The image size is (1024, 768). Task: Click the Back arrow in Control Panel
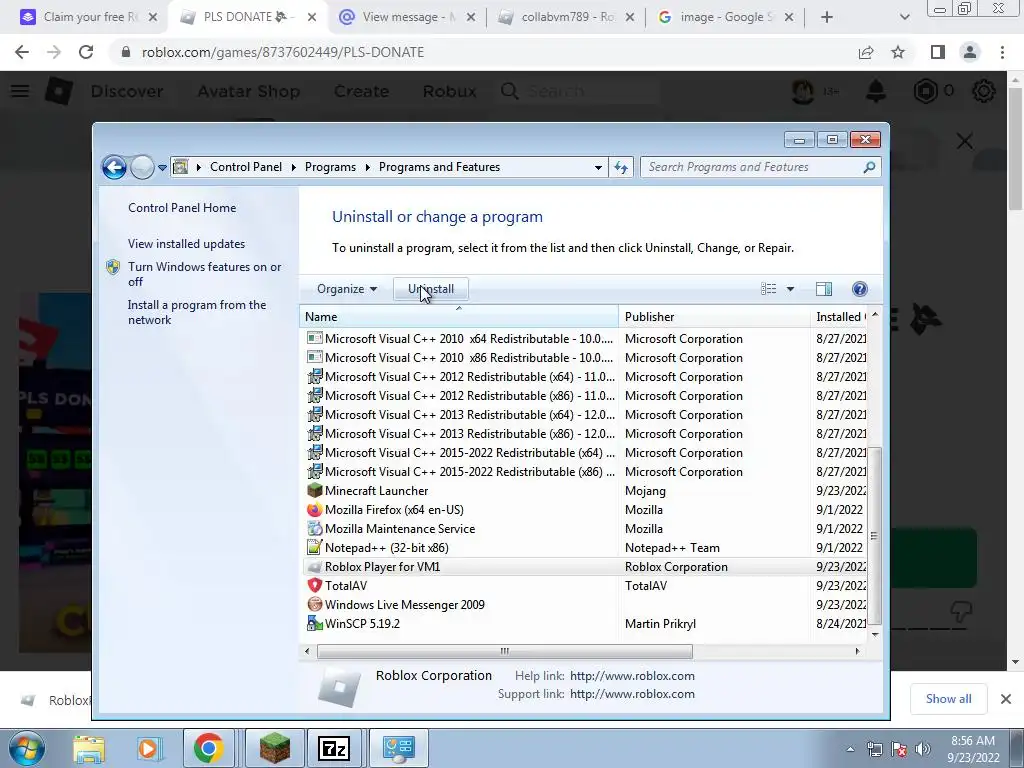click(x=114, y=167)
